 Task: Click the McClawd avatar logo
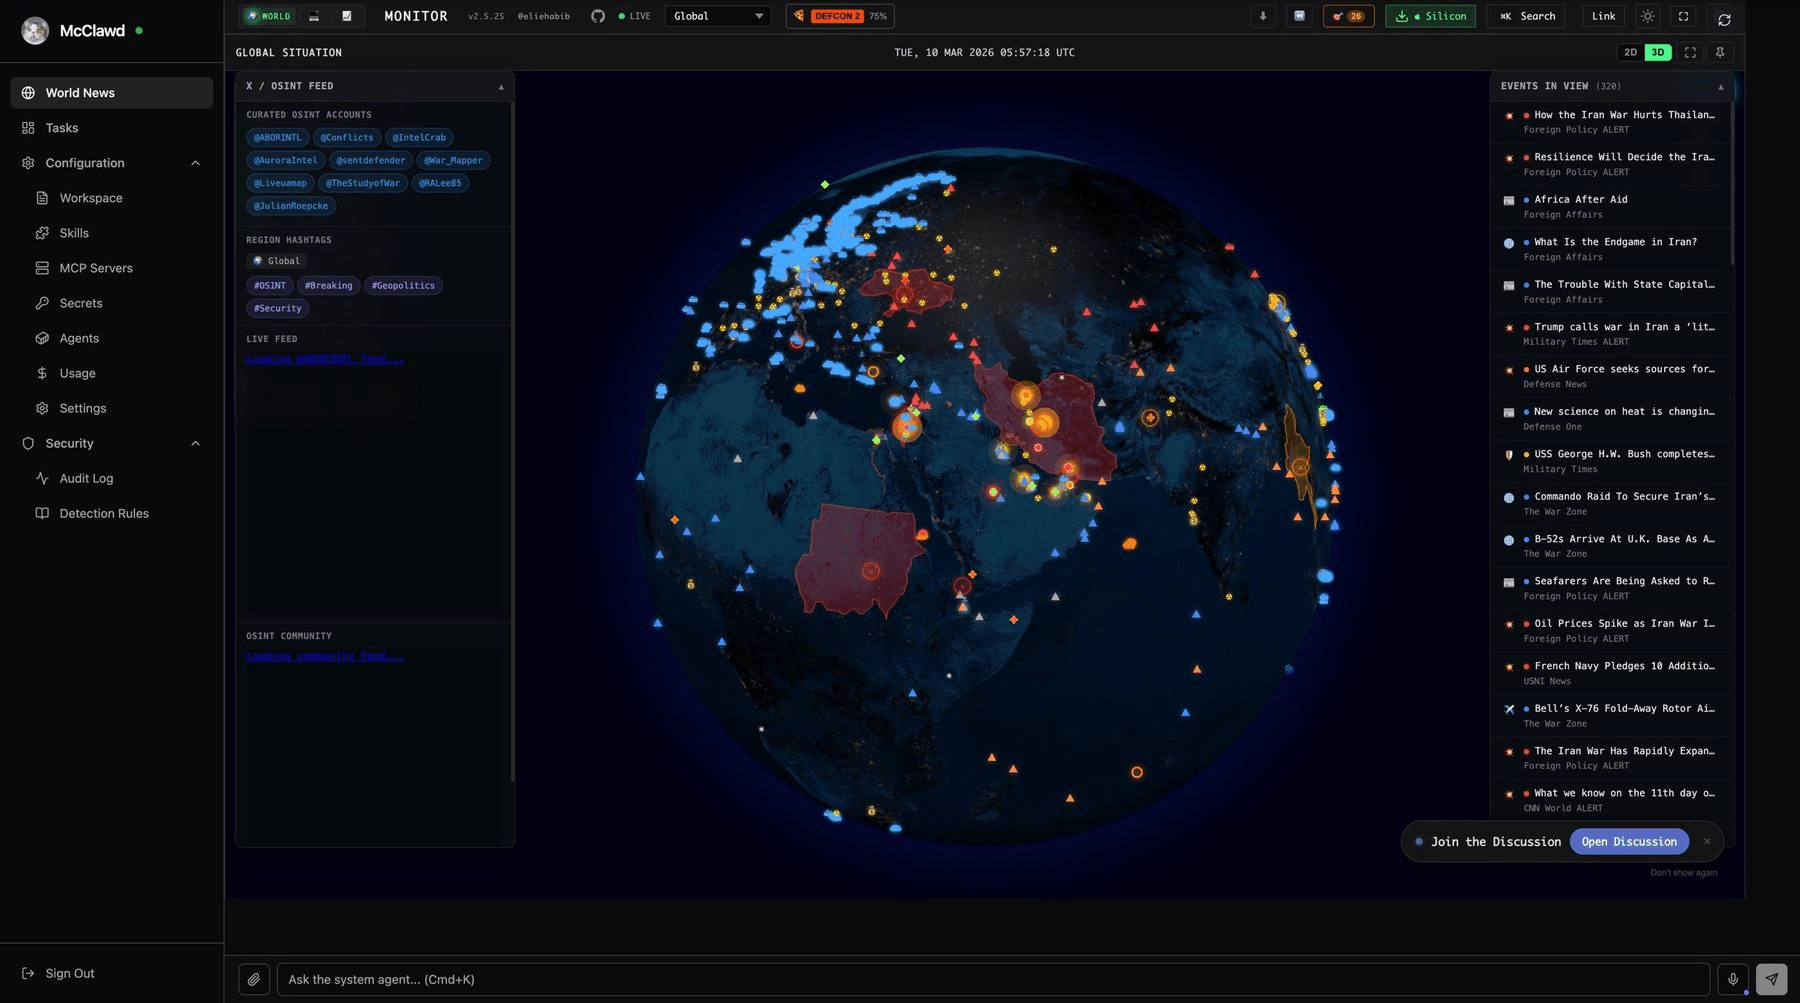35,31
